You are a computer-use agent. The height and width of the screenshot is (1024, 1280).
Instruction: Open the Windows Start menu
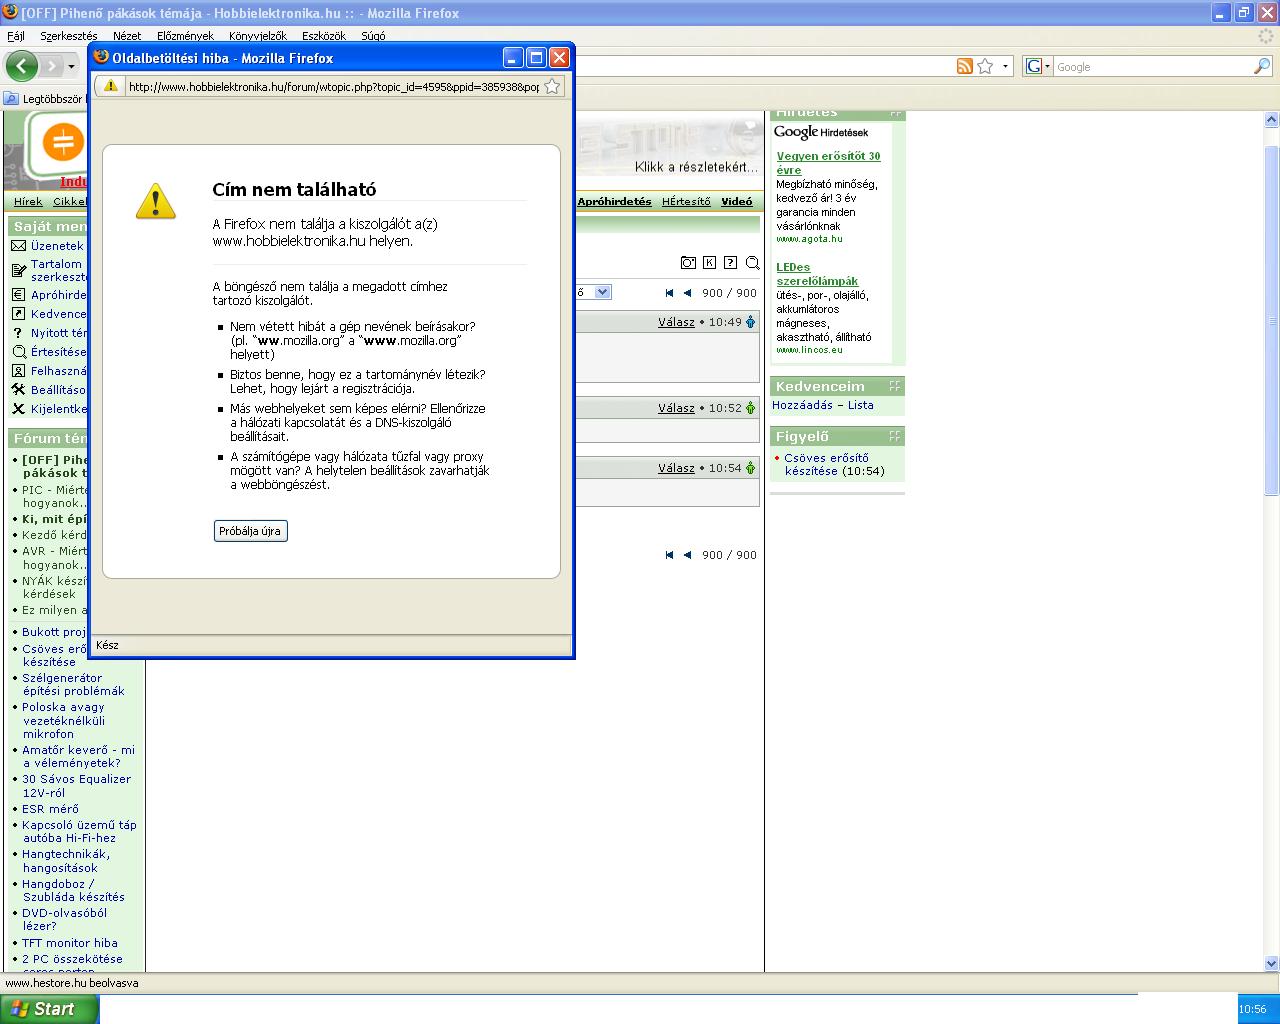[x=49, y=1009]
